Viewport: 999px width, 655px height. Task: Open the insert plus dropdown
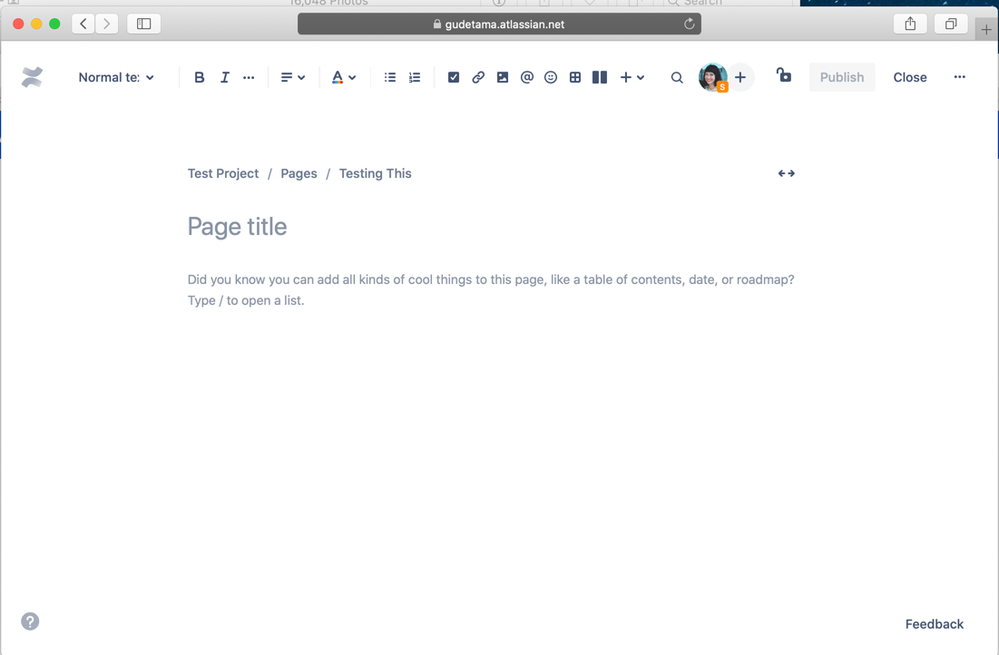tap(632, 77)
